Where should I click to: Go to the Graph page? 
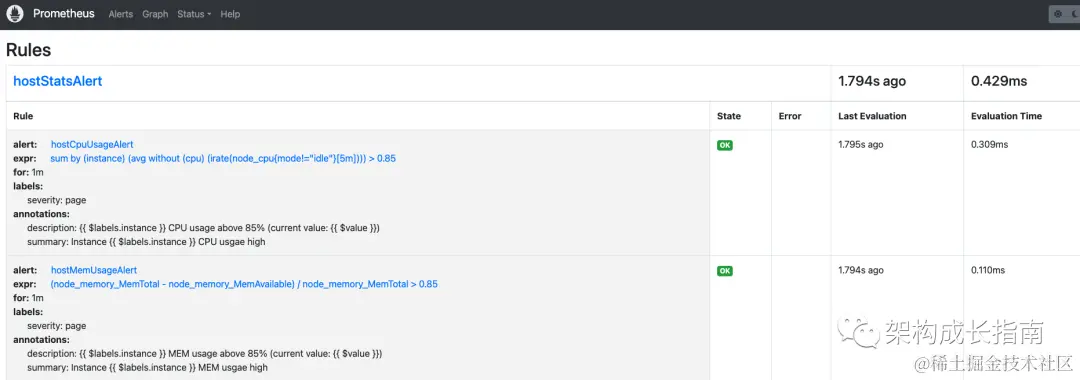pyautogui.click(x=155, y=14)
